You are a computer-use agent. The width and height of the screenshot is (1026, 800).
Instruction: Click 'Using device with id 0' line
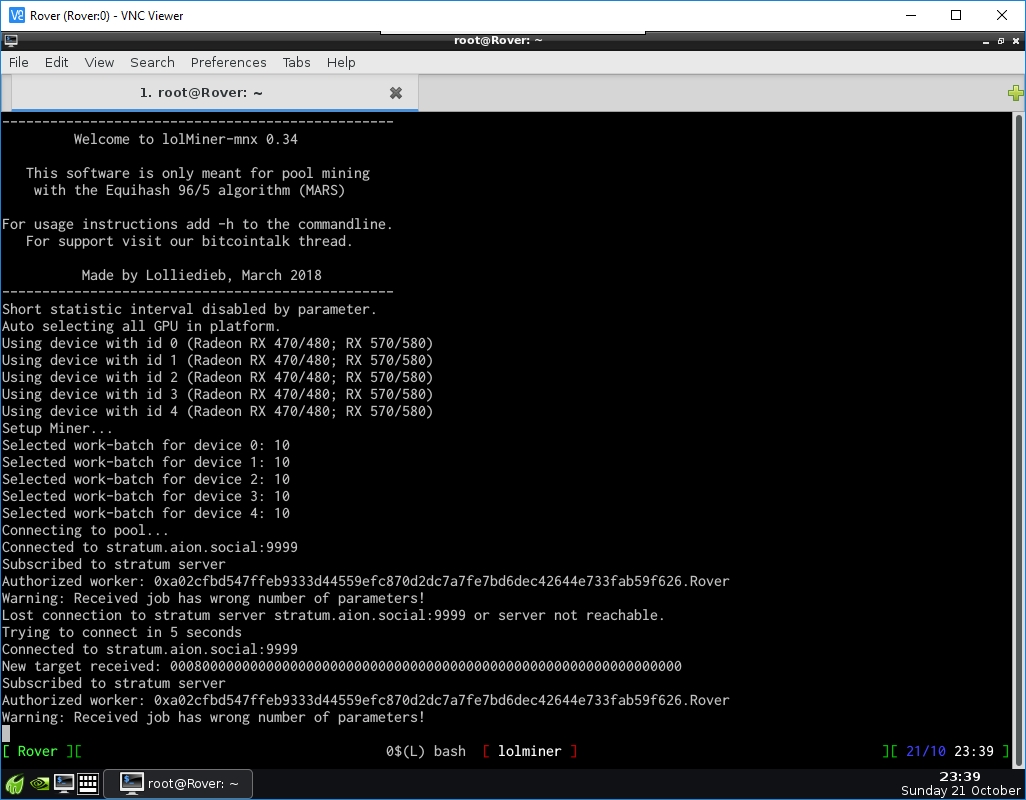217,343
